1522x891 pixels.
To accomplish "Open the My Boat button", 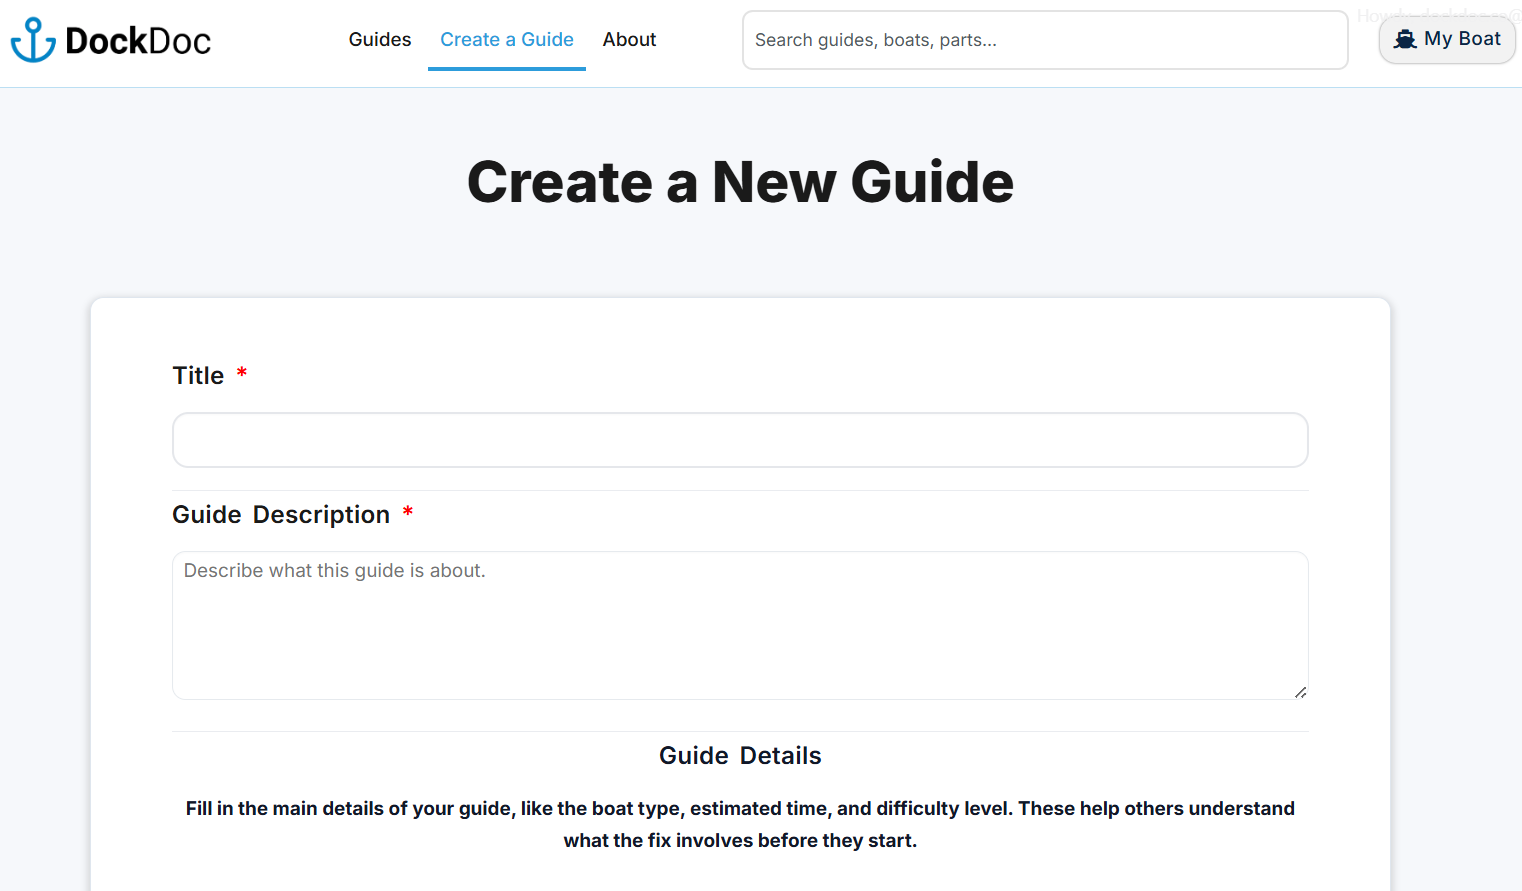I will pos(1446,40).
